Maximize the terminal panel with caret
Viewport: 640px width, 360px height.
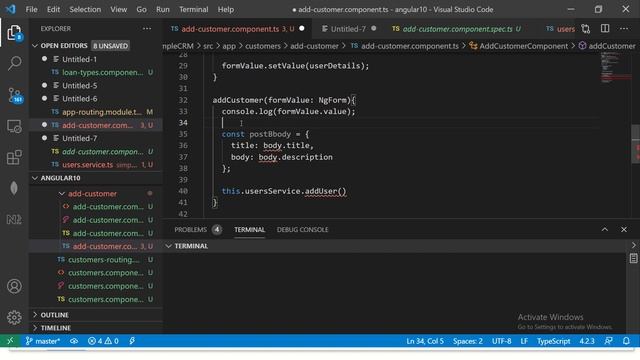pos(604,229)
